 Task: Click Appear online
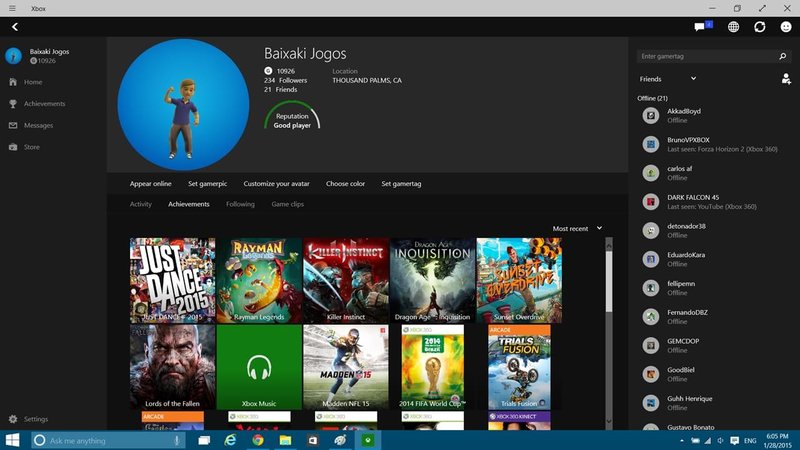point(151,184)
